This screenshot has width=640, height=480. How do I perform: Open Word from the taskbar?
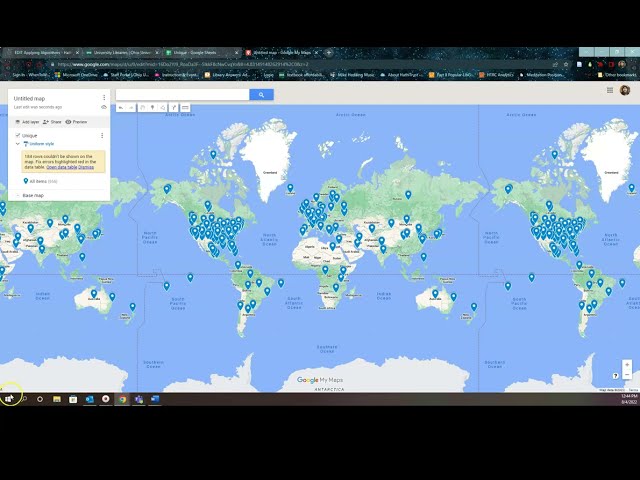155,399
